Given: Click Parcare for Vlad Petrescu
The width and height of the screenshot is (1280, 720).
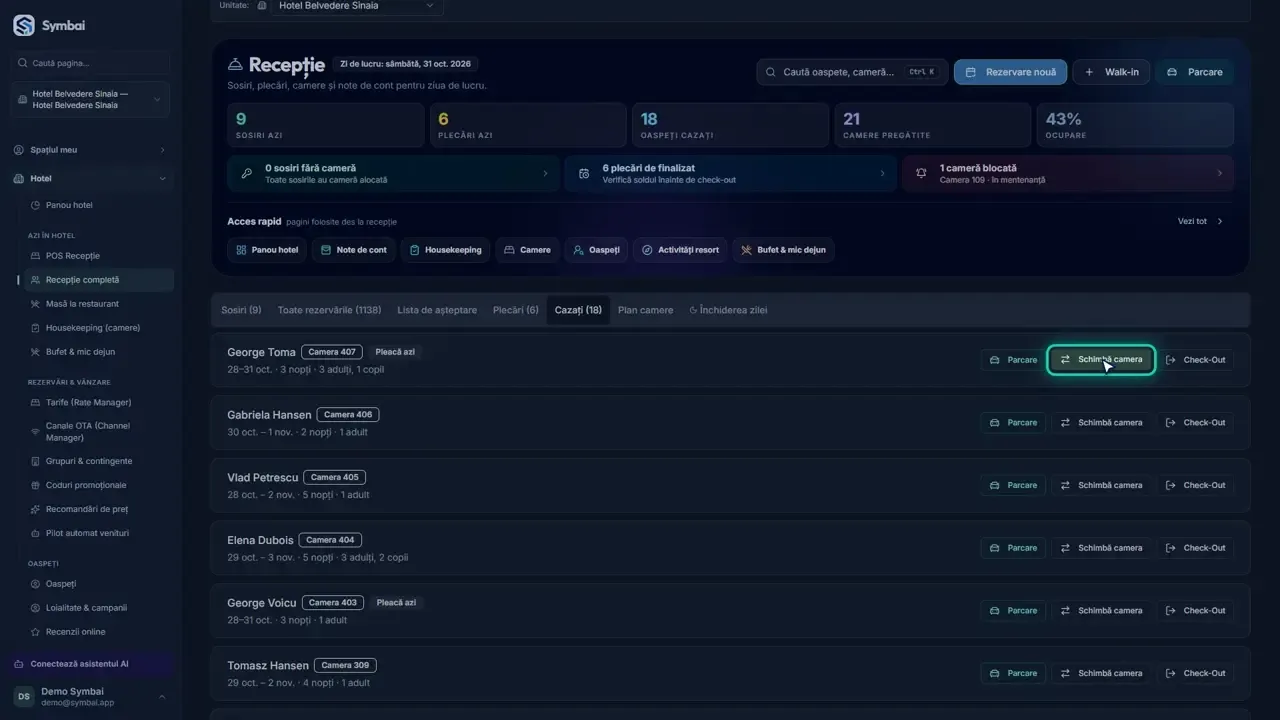Looking at the screenshot, I should tap(1013, 485).
